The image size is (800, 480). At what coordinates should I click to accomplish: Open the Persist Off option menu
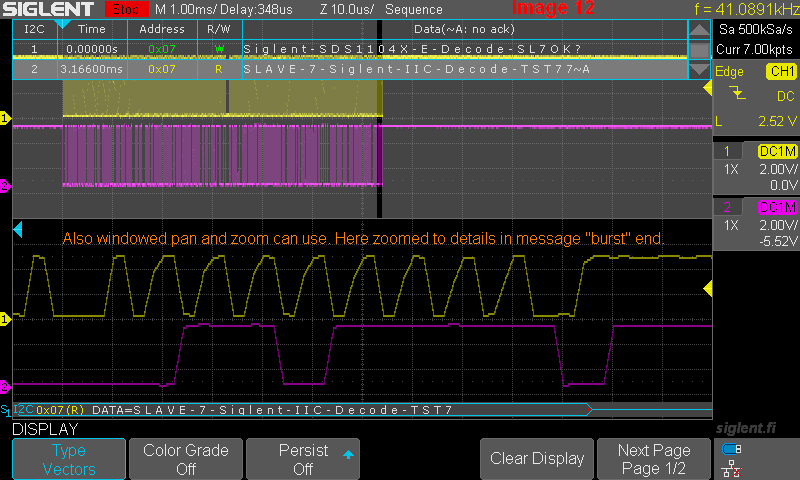point(303,459)
